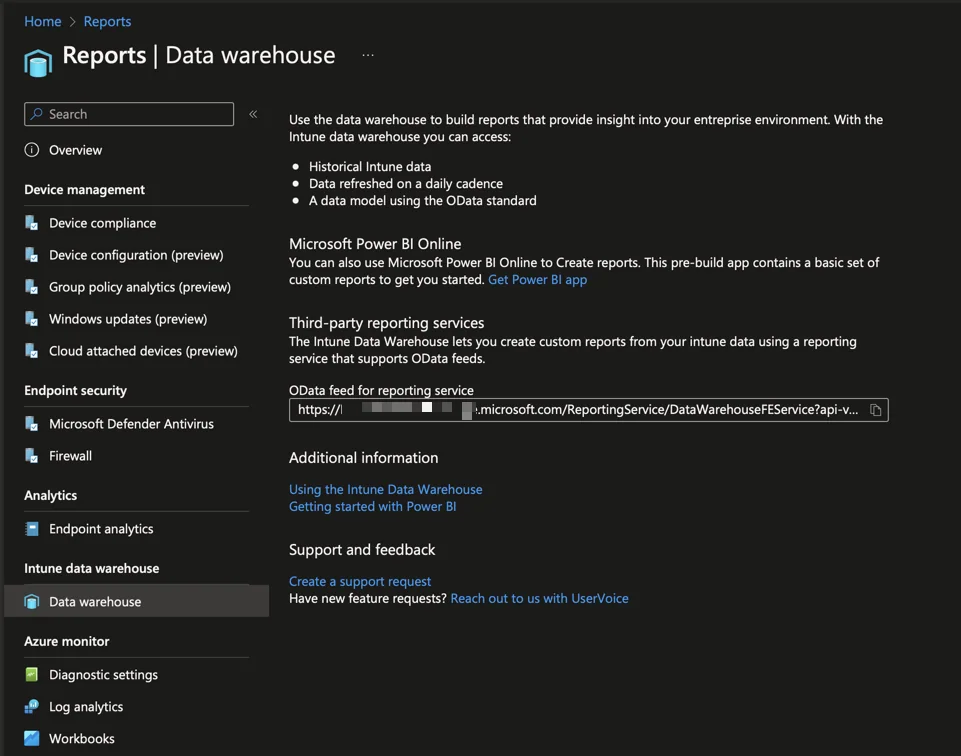
Task: Click the Firewall report icon
Action: tap(32, 456)
